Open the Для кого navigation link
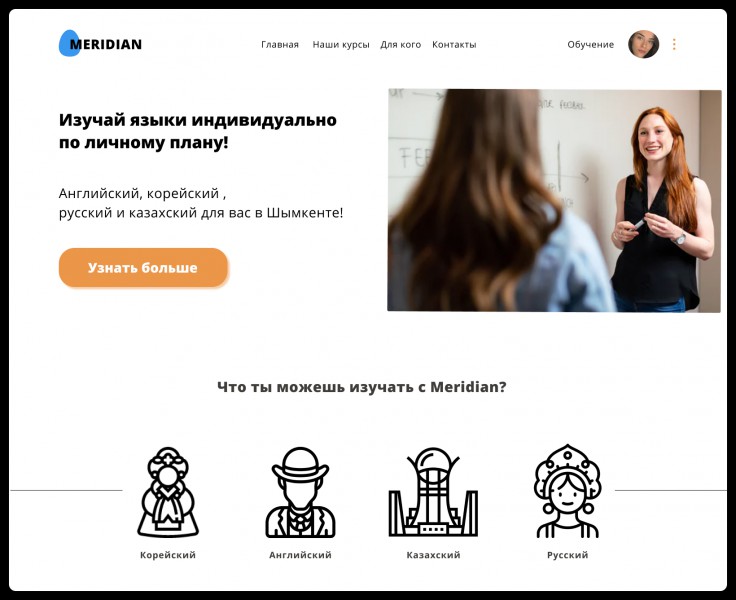This screenshot has width=736, height=600. pyautogui.click(x=400, y=45)
